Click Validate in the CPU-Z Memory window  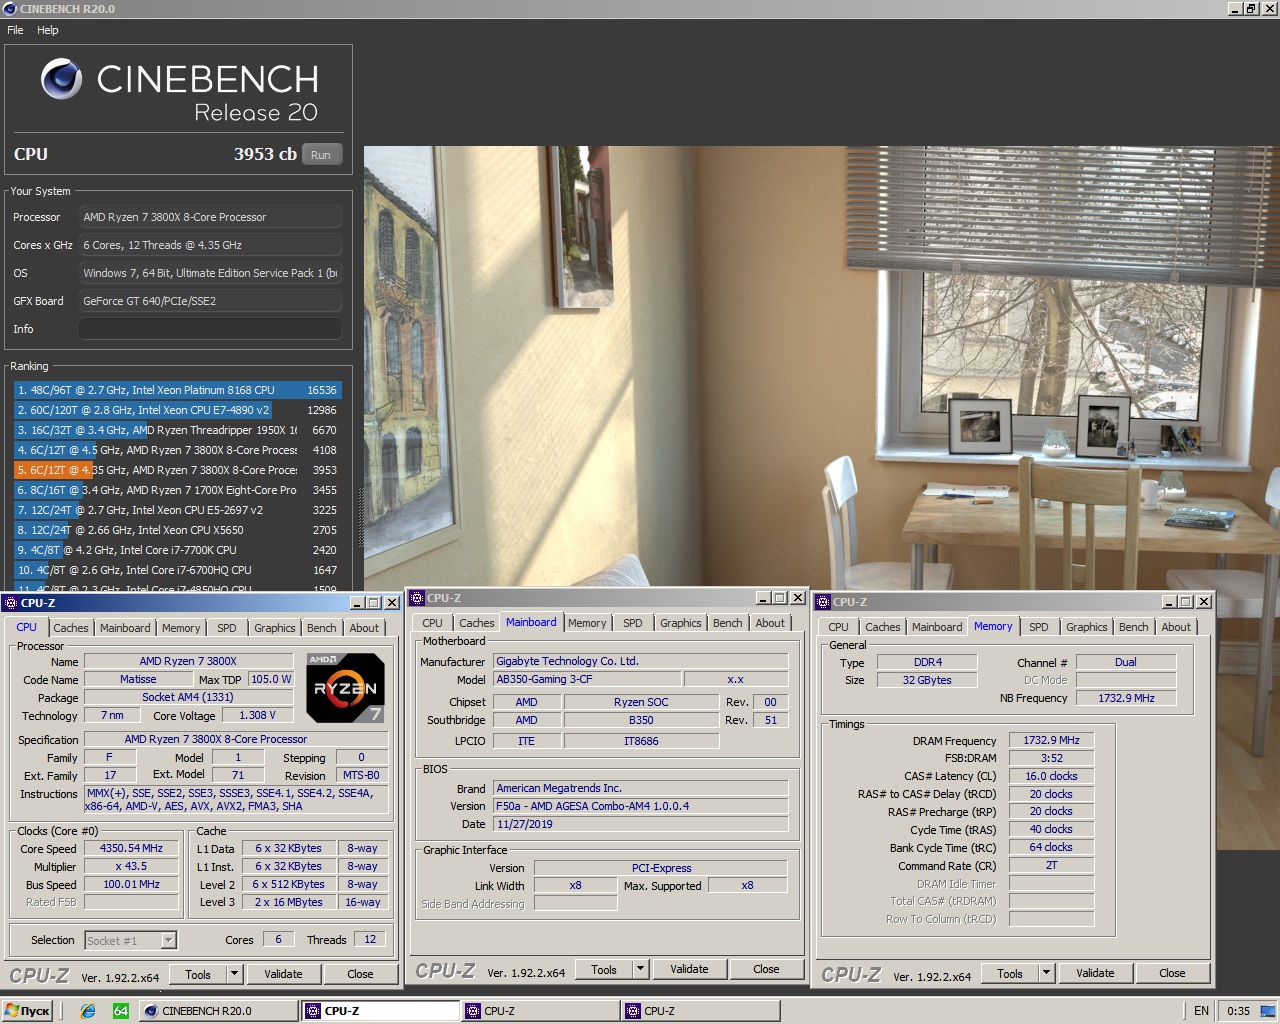[x=1096, y=973]
